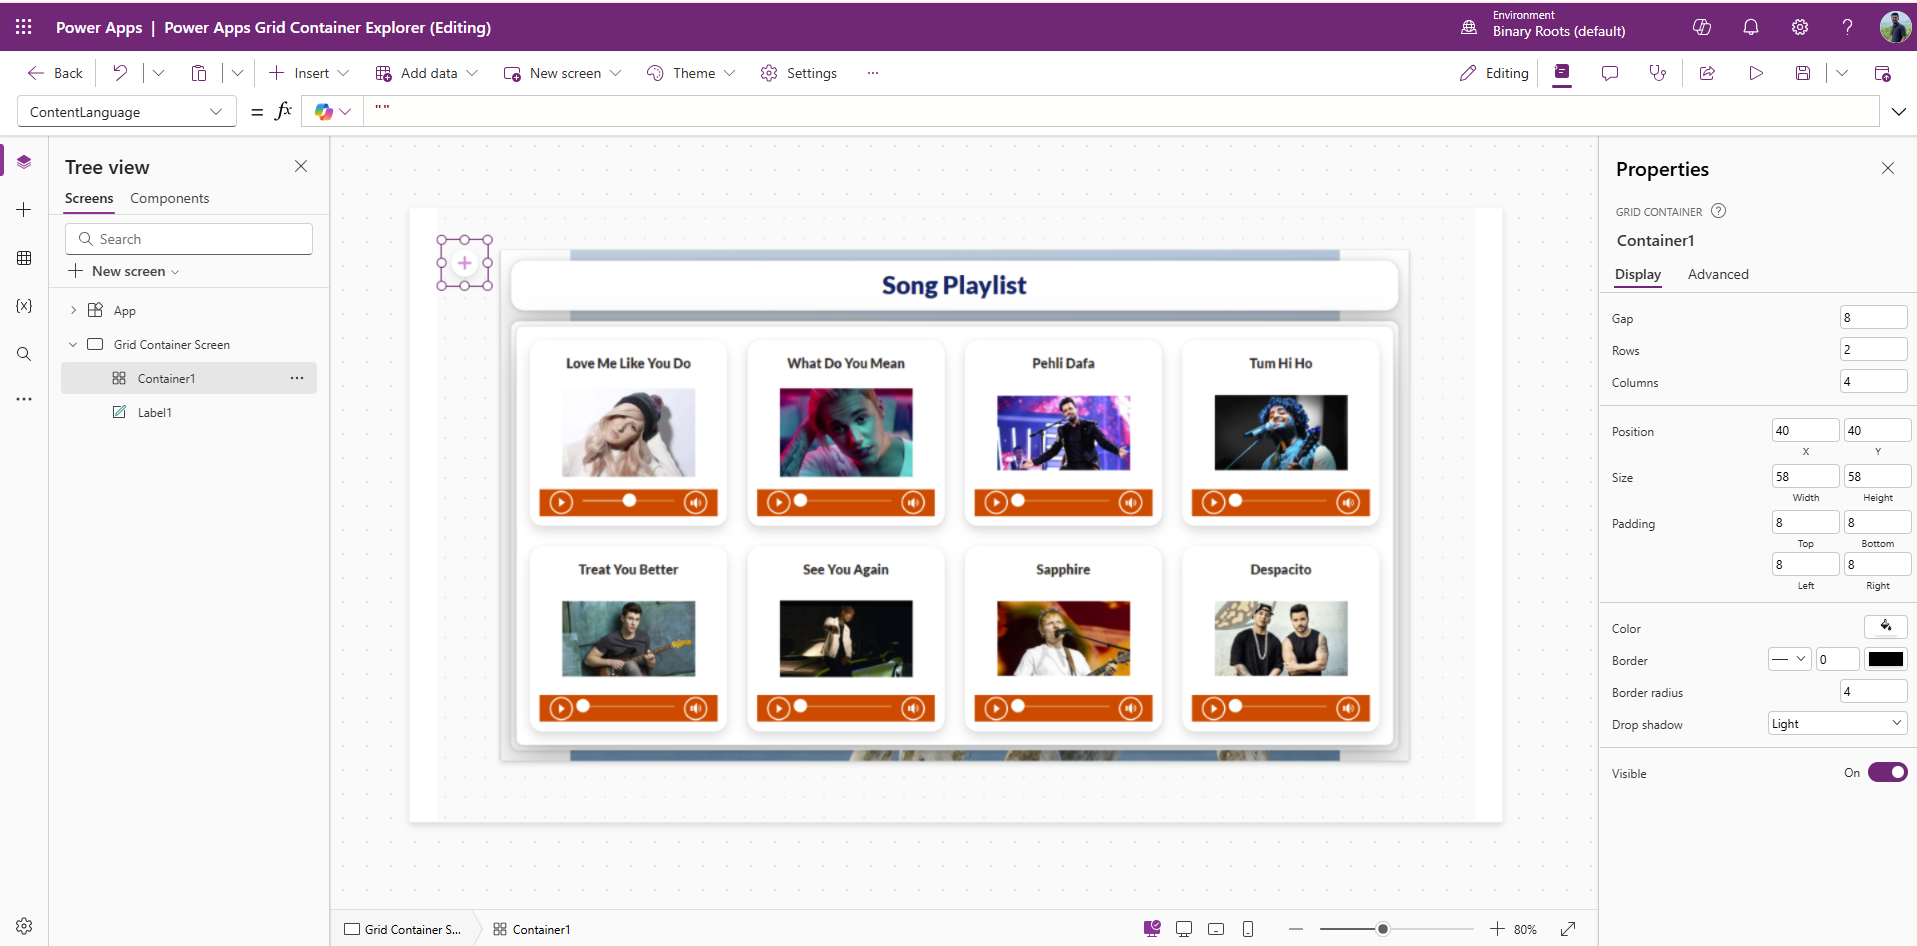Click the Settings toolbar button
1917x946 pixels.
[799, 73]
